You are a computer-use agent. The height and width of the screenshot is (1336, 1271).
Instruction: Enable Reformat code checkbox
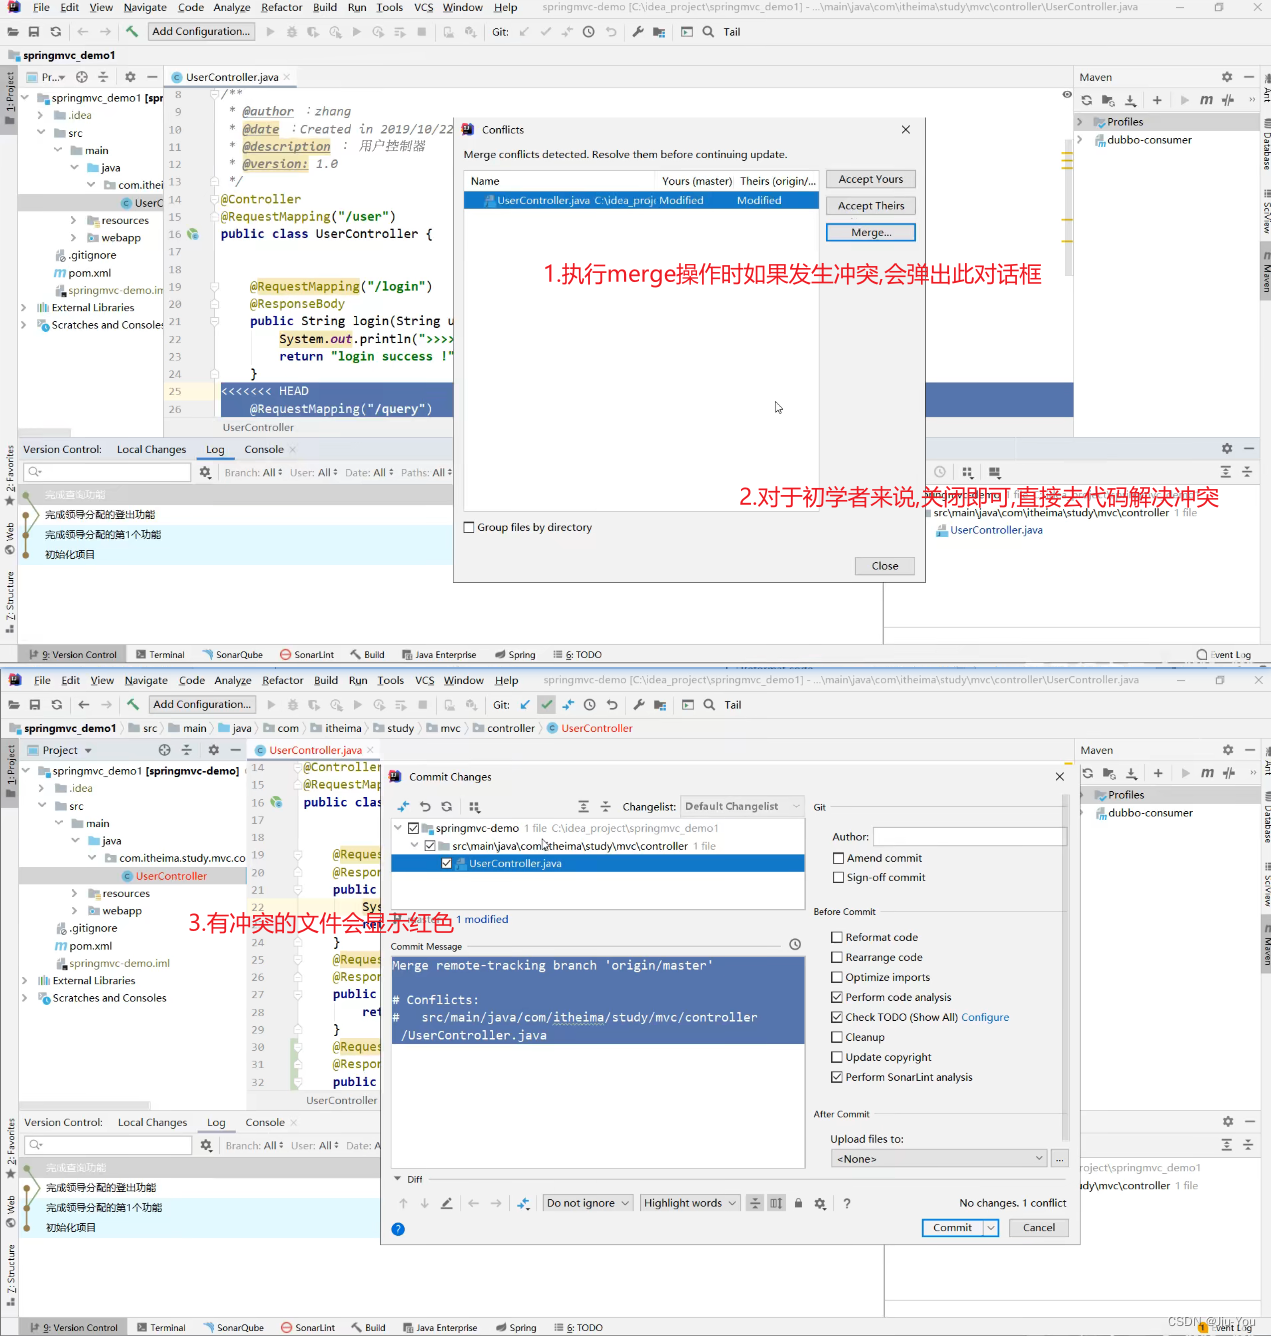[837, 937]
